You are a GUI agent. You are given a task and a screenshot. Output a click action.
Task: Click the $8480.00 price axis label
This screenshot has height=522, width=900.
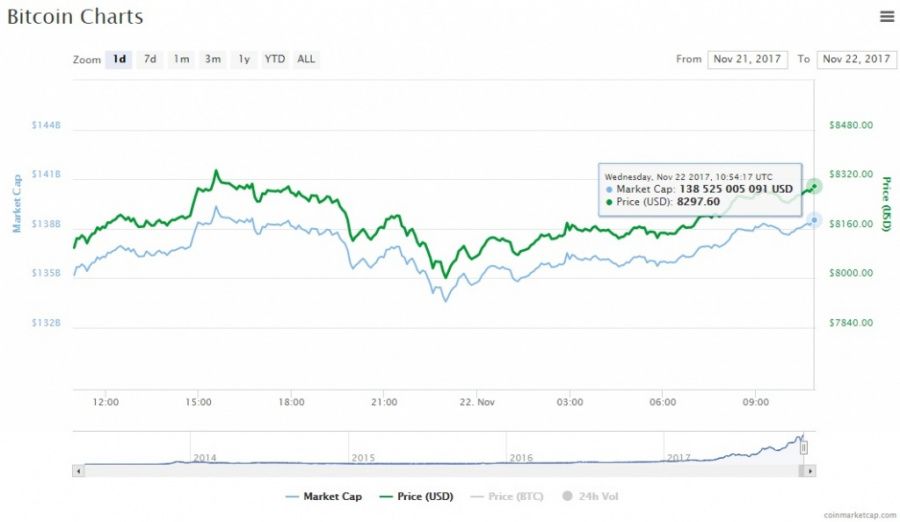pyautogui.click(x=851, y=125)
